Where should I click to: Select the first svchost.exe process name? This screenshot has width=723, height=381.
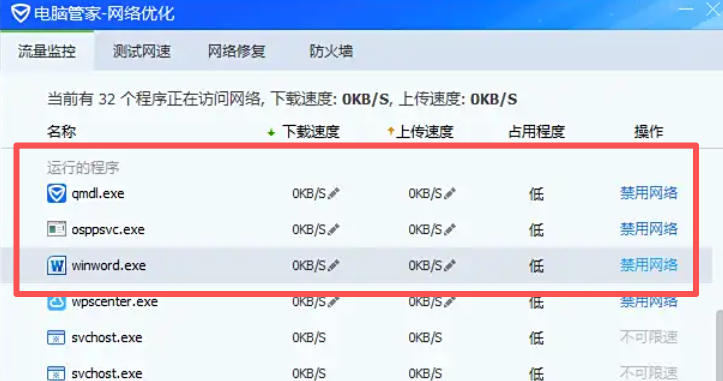point(107,338)
